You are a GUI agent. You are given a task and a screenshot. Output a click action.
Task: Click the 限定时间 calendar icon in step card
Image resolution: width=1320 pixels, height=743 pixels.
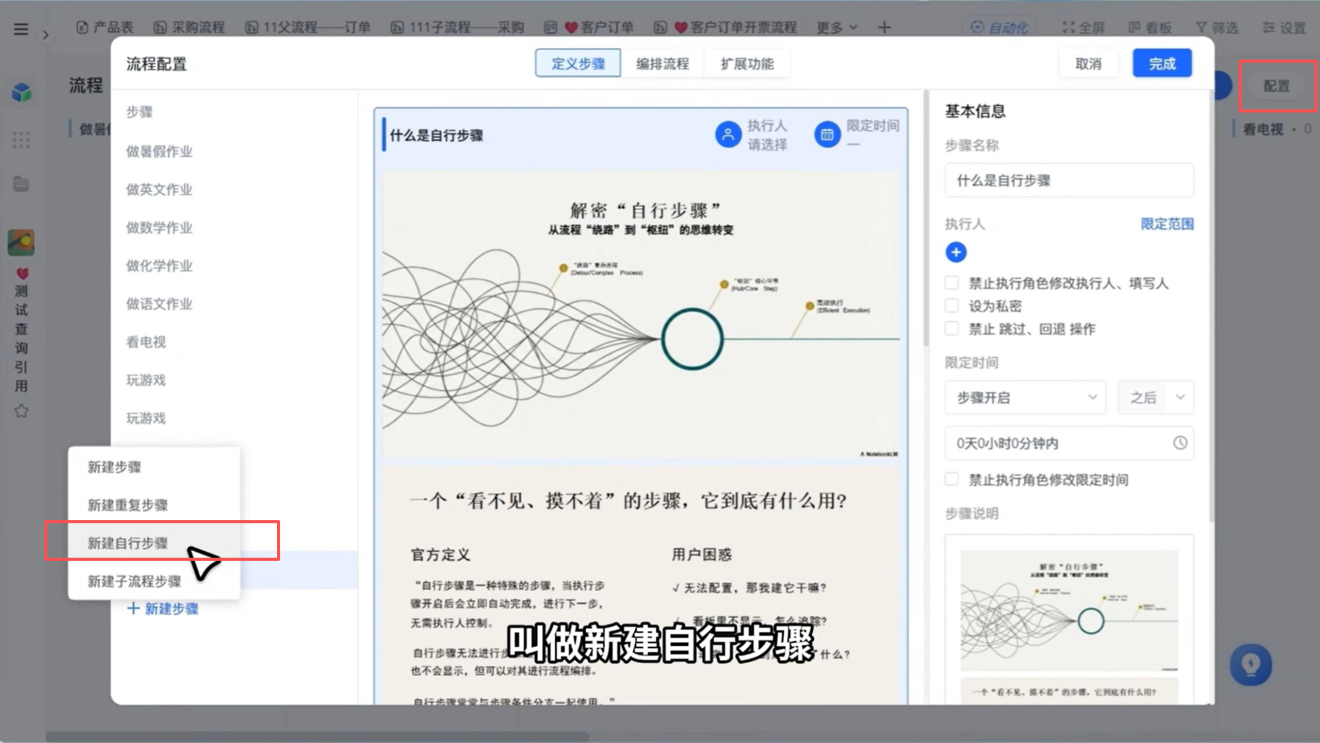[827, 134]
